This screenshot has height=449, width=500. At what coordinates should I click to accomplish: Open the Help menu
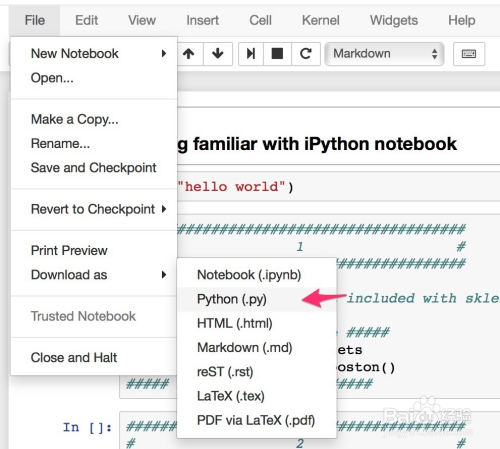462,20
